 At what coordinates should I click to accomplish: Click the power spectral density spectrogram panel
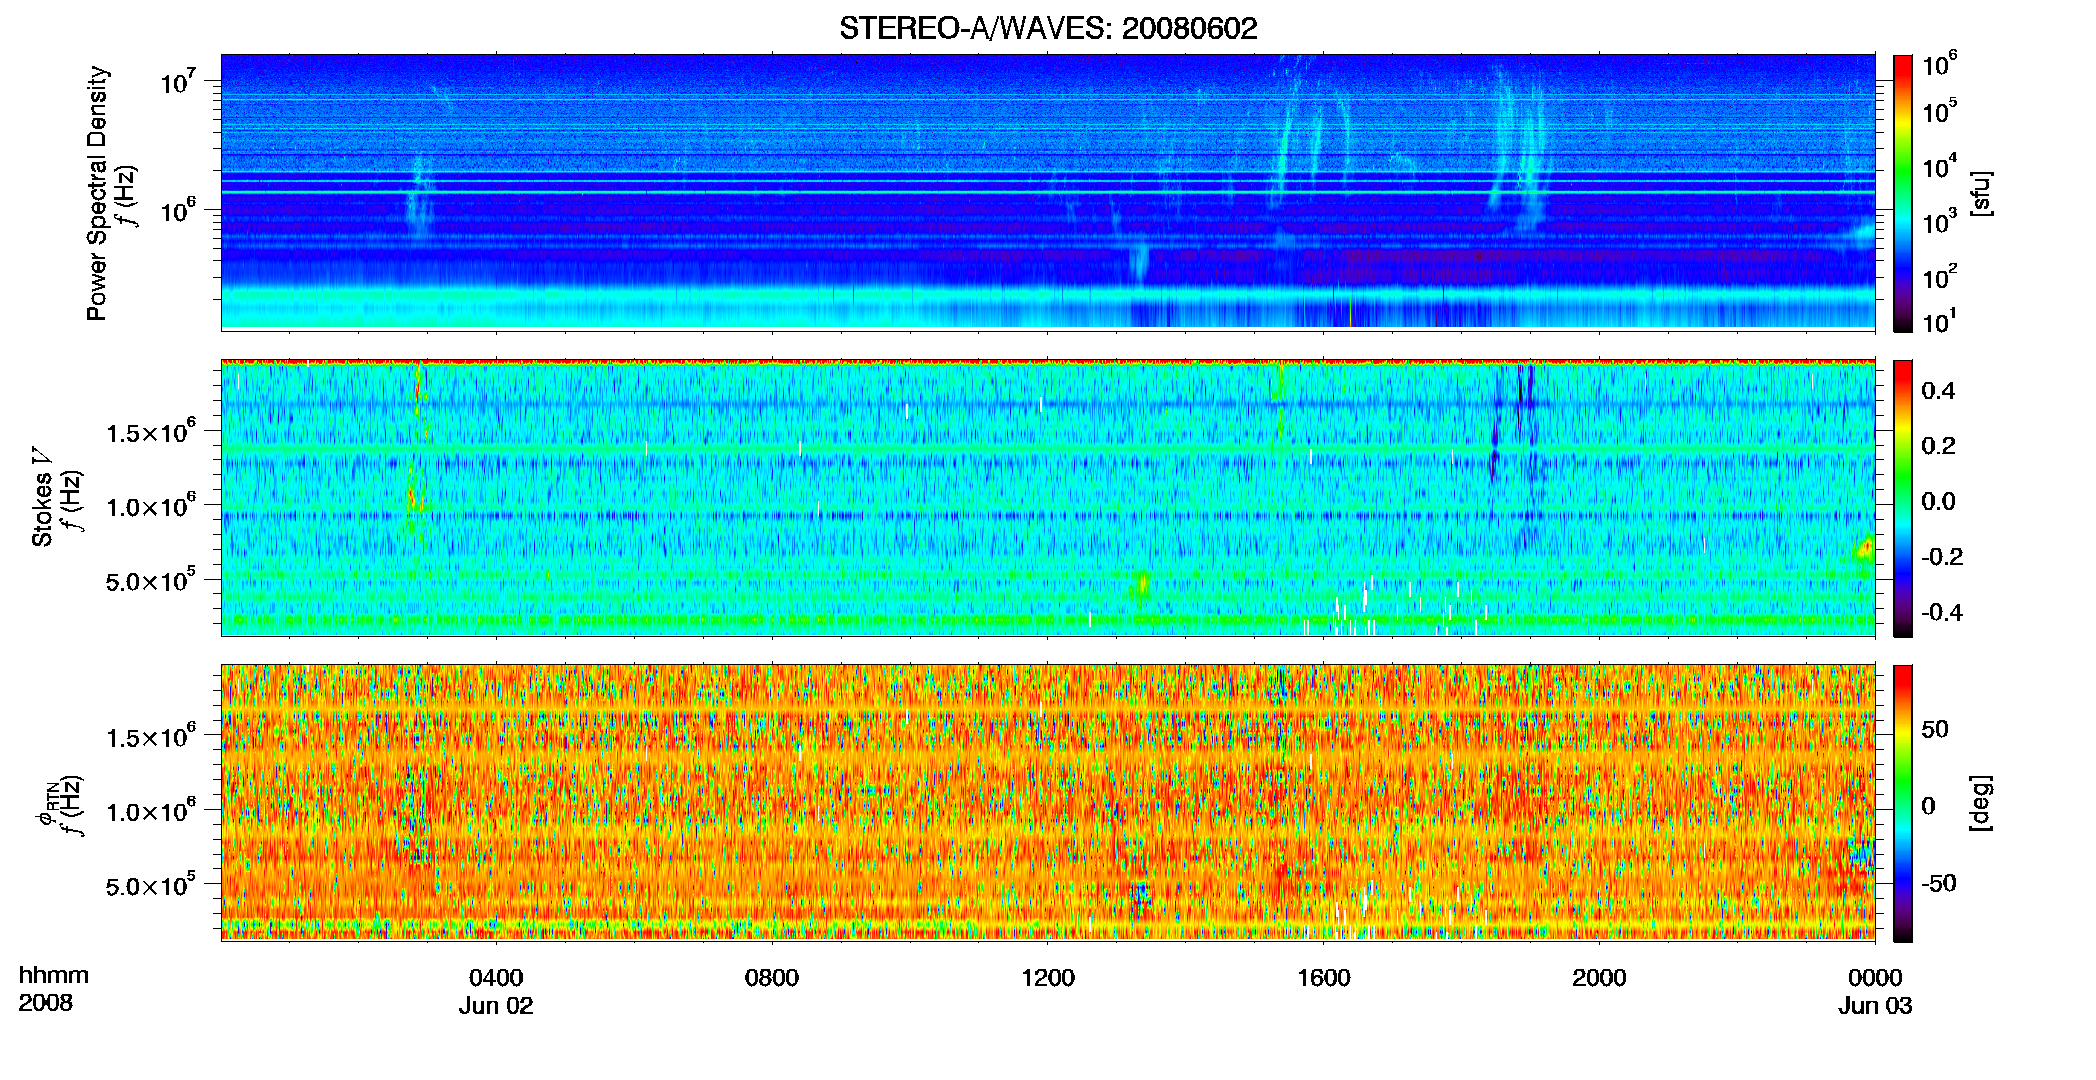tap(1048, 192)
